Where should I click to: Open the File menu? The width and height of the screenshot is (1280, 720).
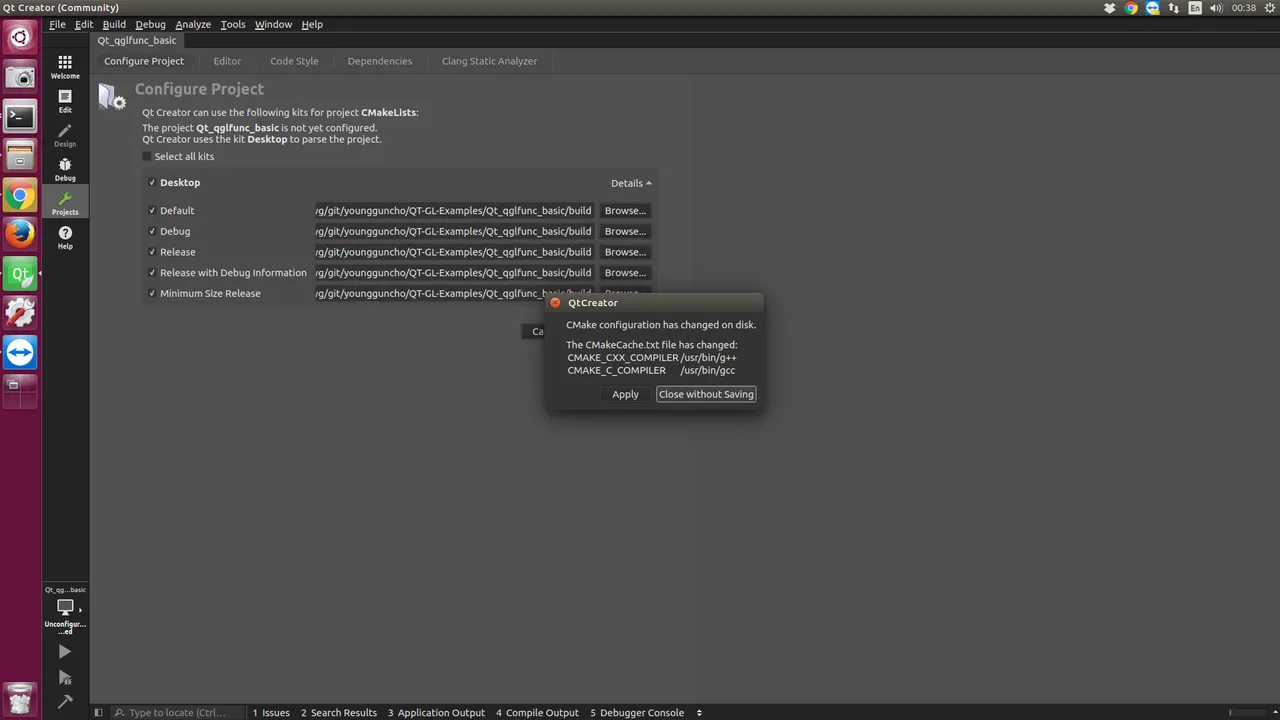(57, 24)
